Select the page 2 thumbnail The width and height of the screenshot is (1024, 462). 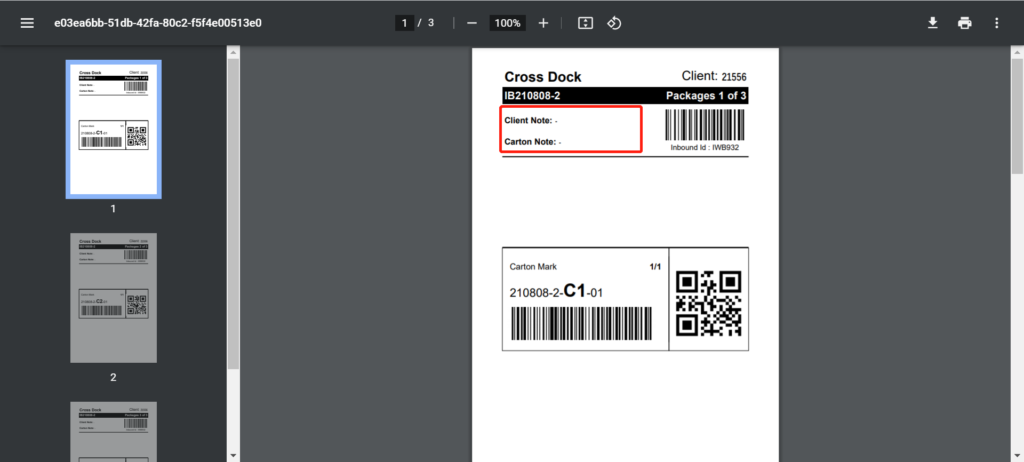click(x=113, y=297)
